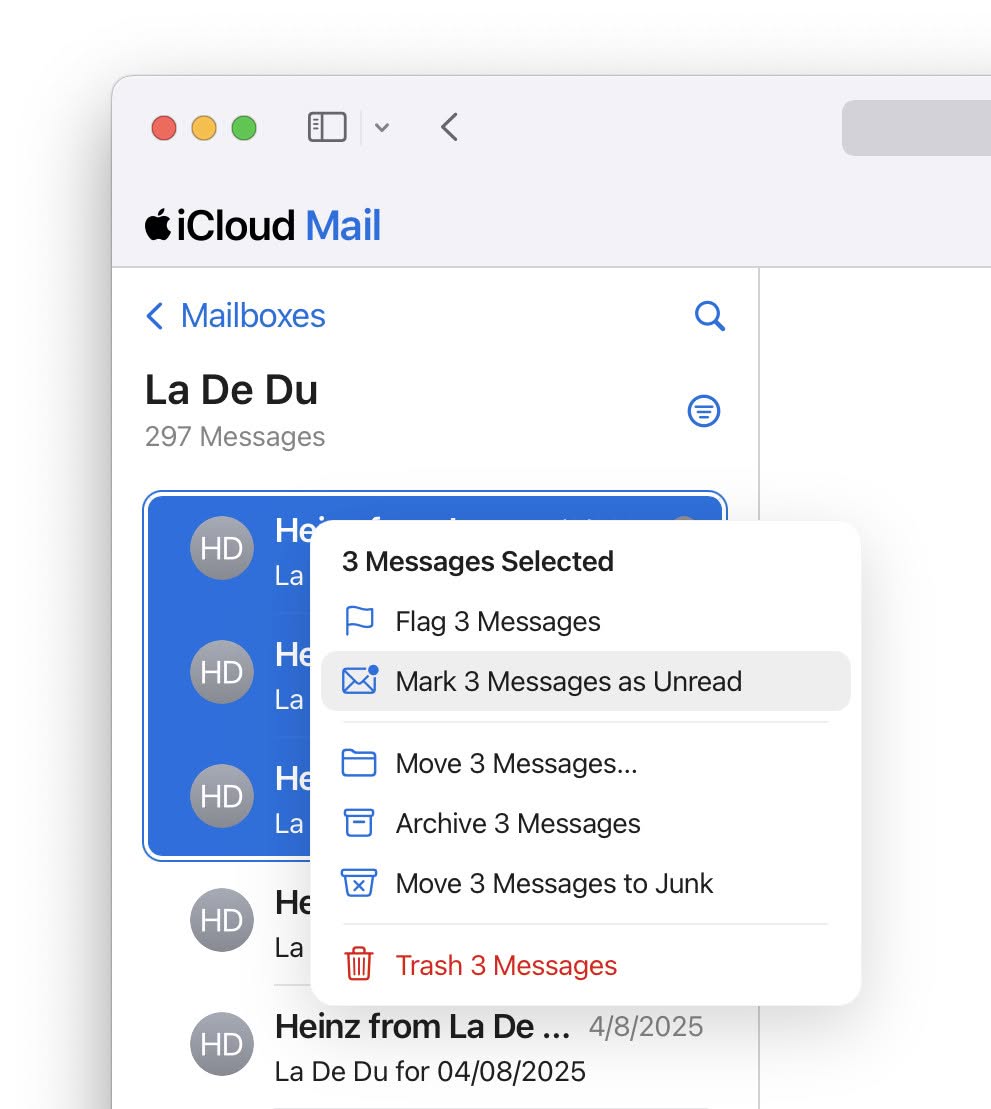Select Trash 3 Messages
991x1109 pixels.
pos(586,965)
